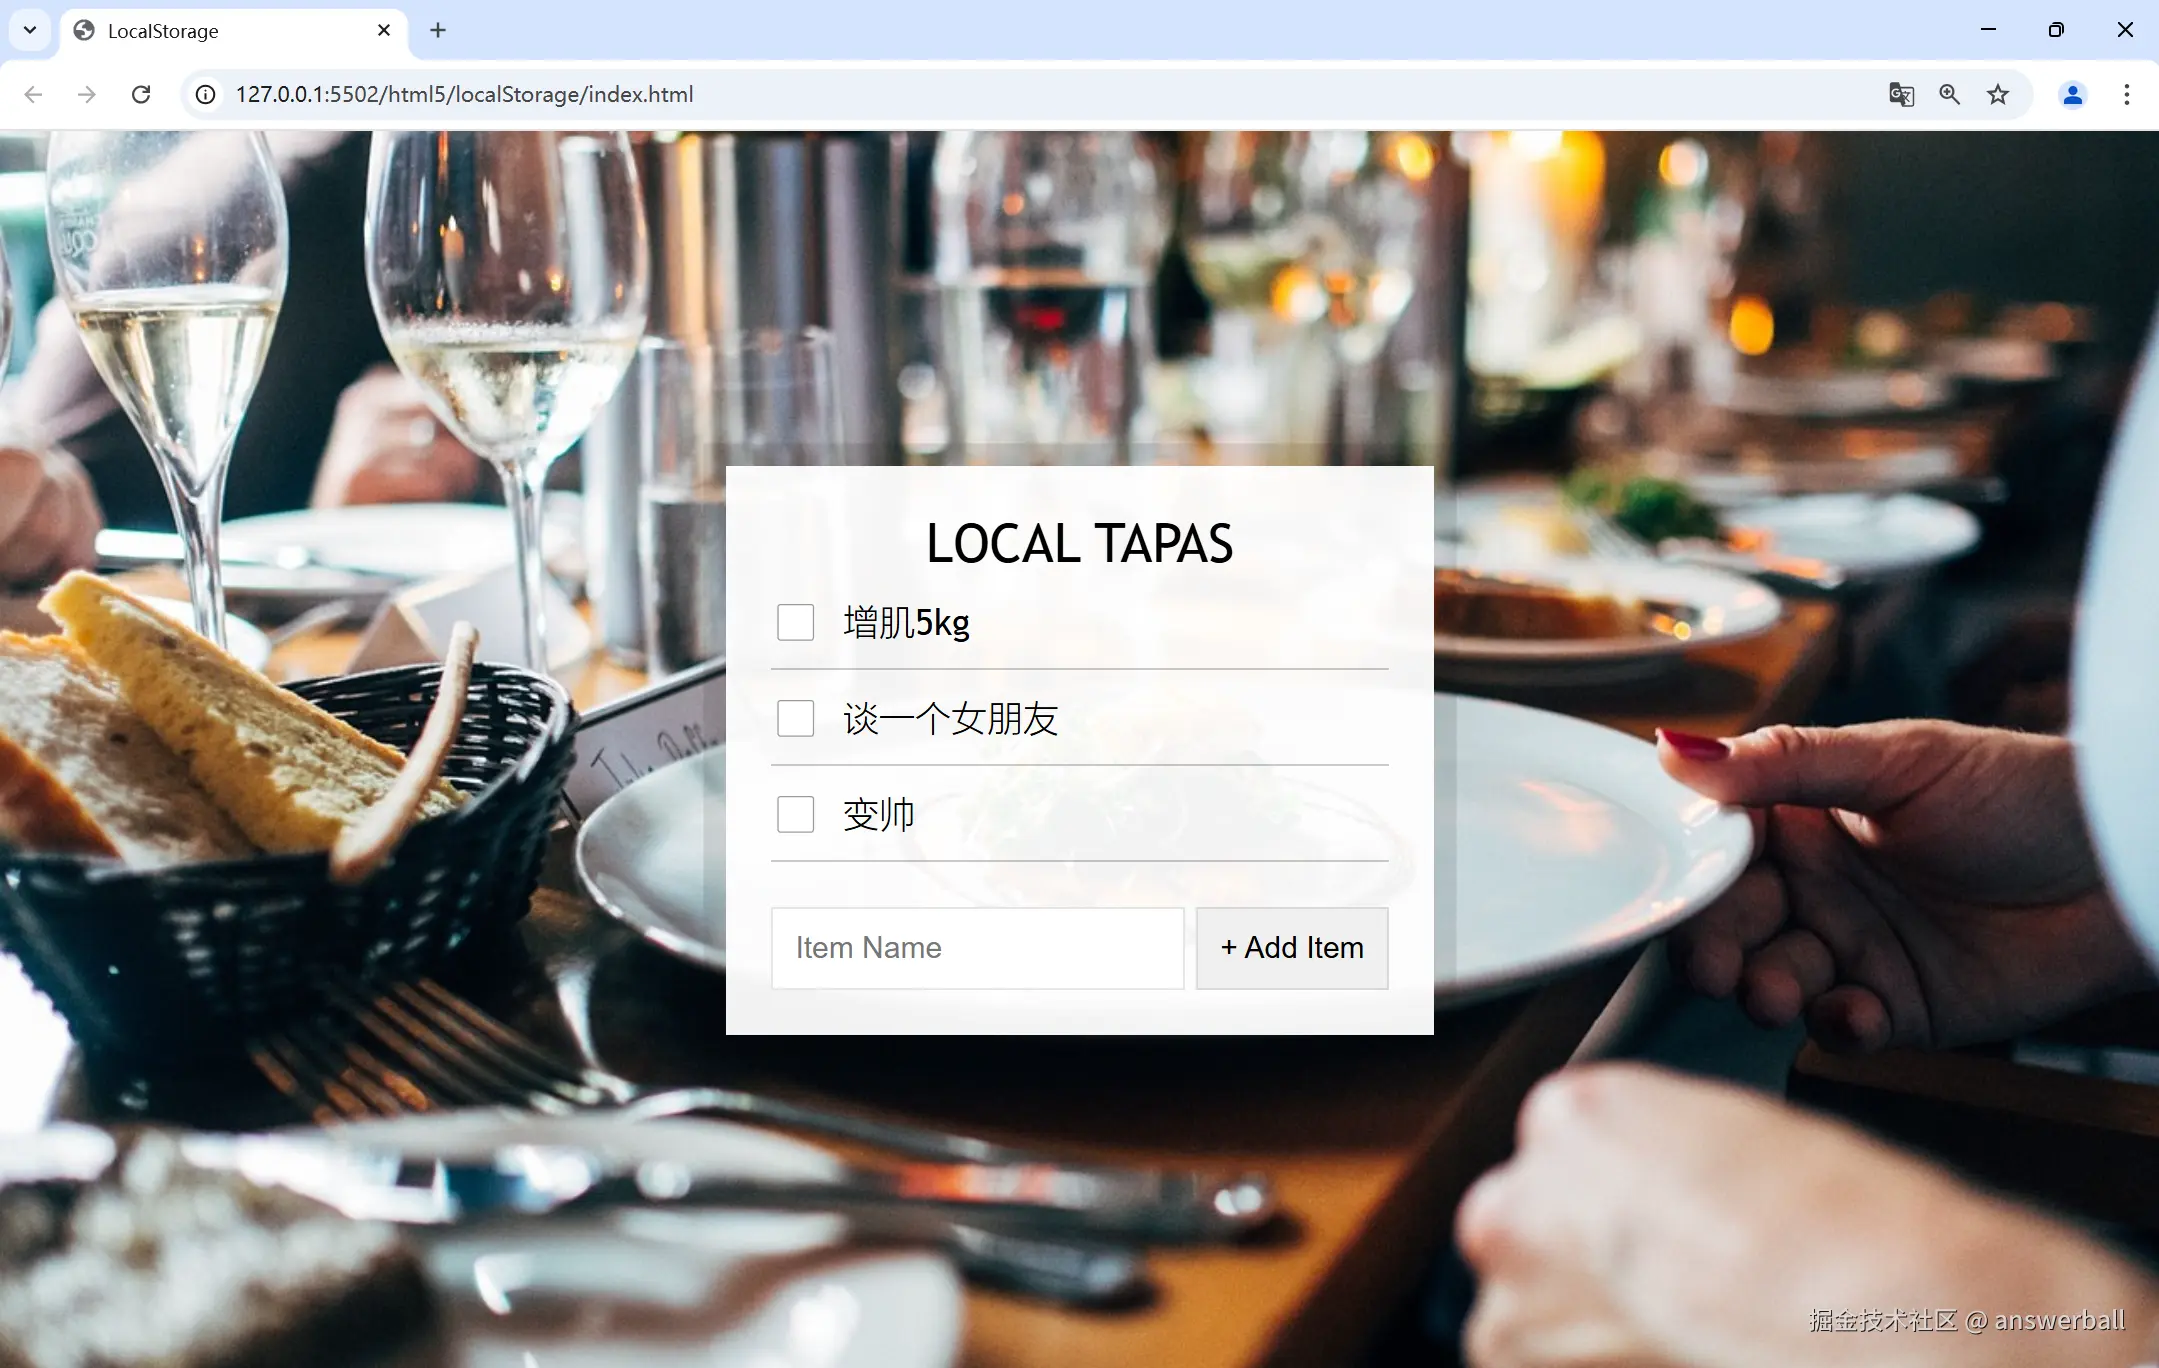Click the back navigation arrow
Viewport: 2159px width, 1368px height.
coord(33,94)
